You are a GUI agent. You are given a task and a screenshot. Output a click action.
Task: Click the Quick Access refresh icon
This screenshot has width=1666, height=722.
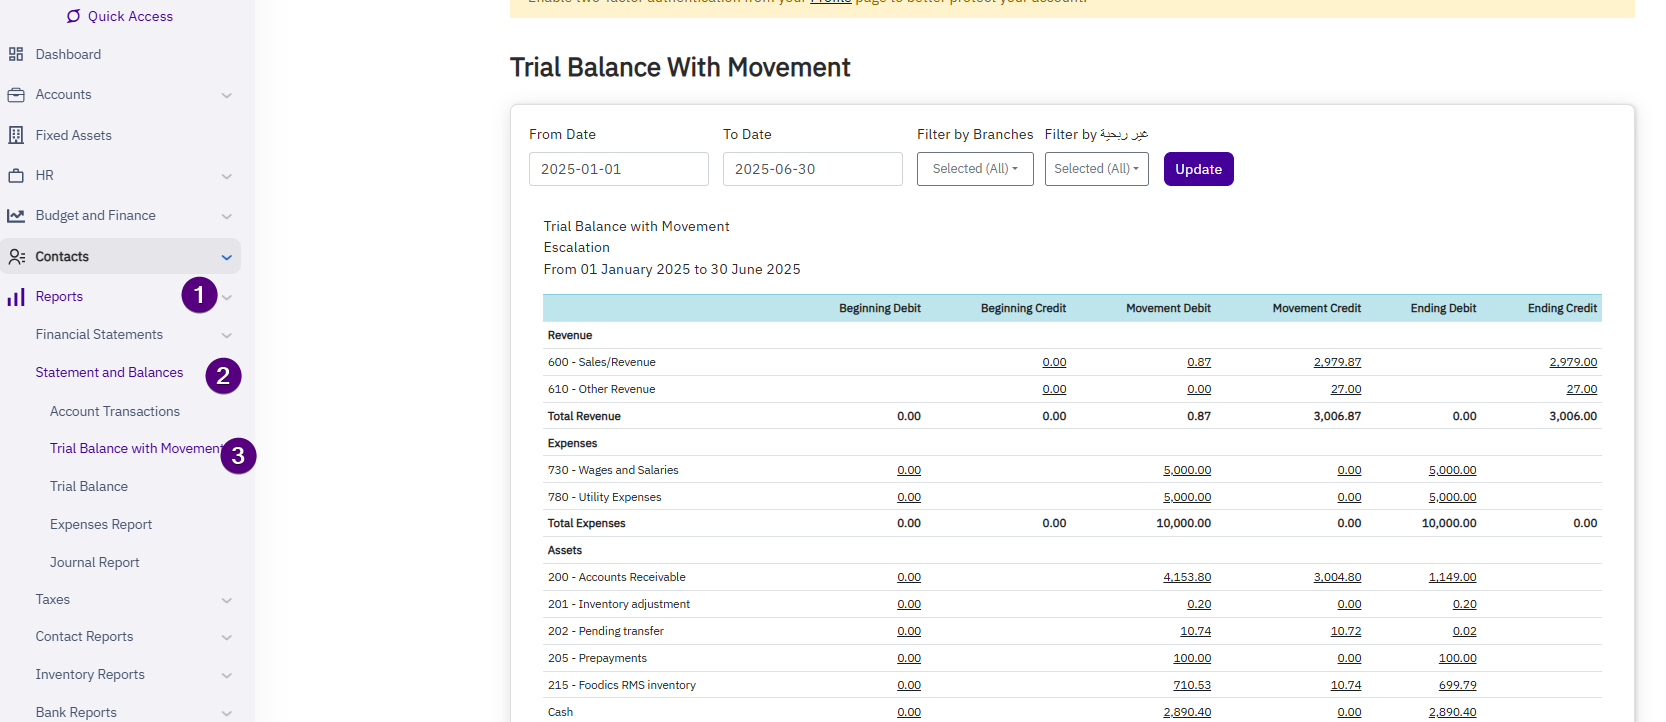[73, 16]
